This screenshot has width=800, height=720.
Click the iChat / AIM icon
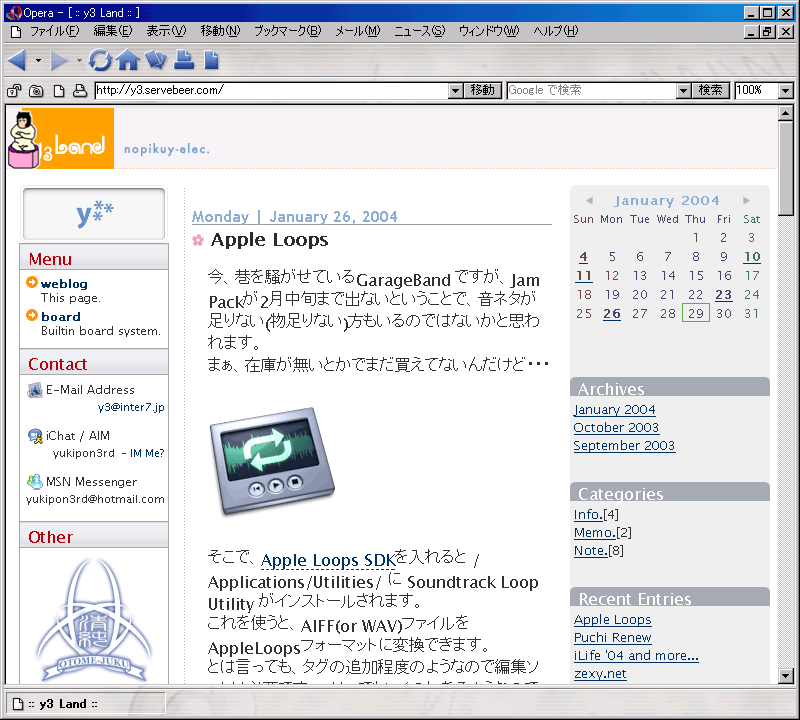click(x=35, y=436)
